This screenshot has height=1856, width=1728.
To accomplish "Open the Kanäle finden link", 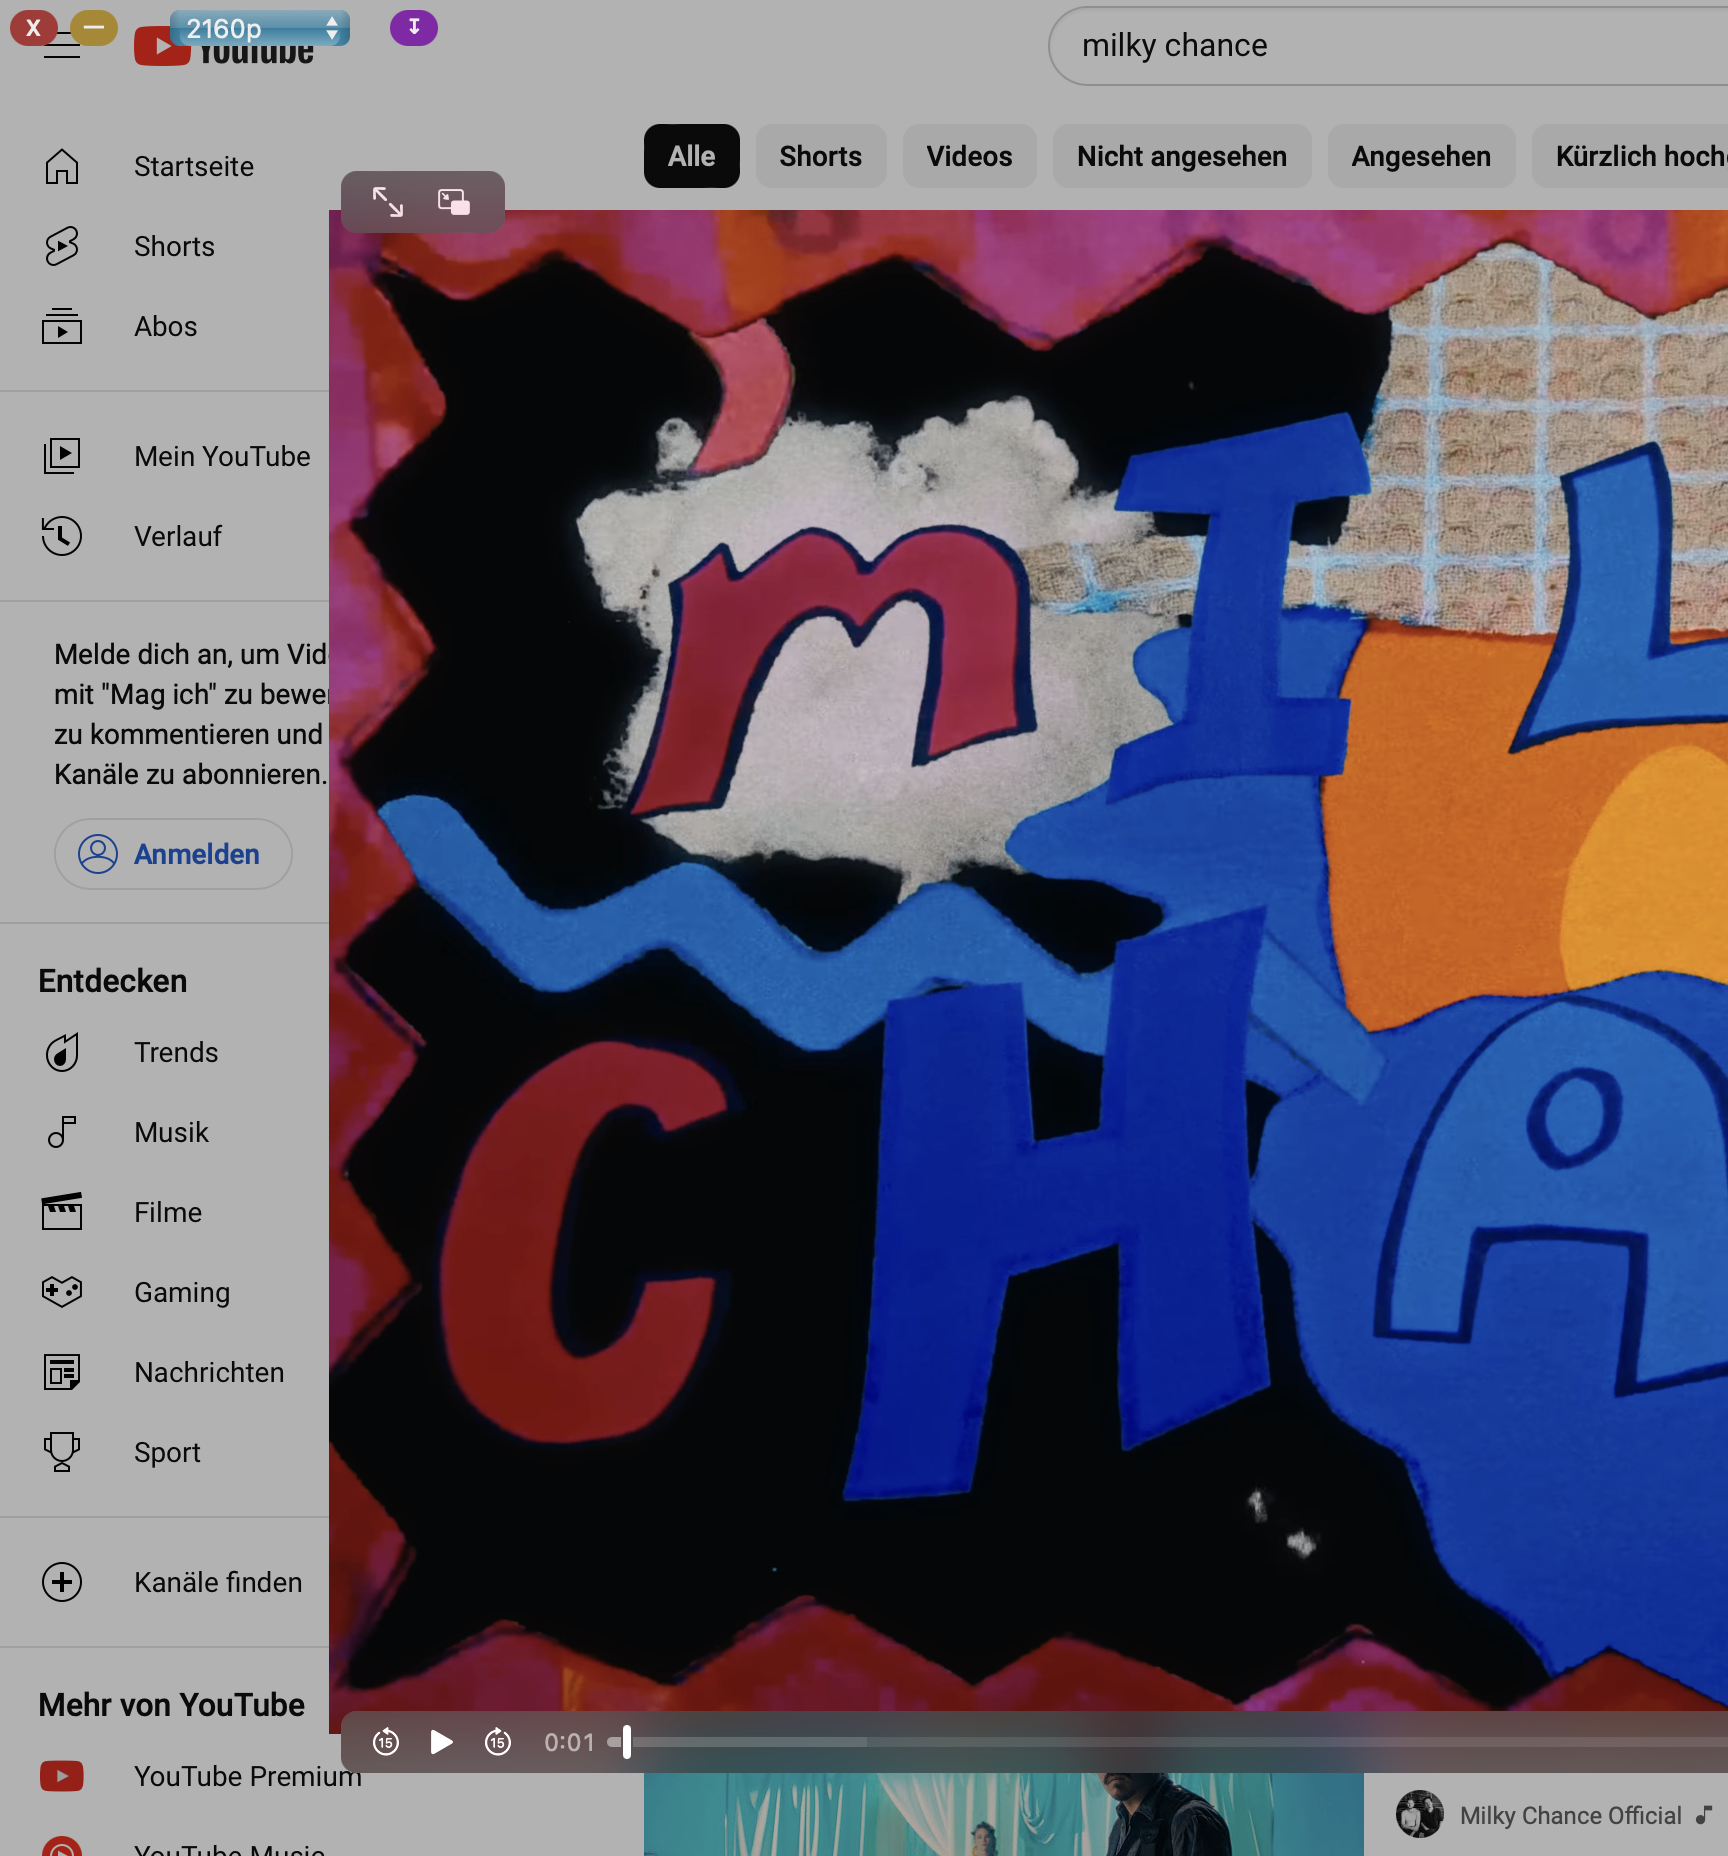I will [x=218, y=1582].
